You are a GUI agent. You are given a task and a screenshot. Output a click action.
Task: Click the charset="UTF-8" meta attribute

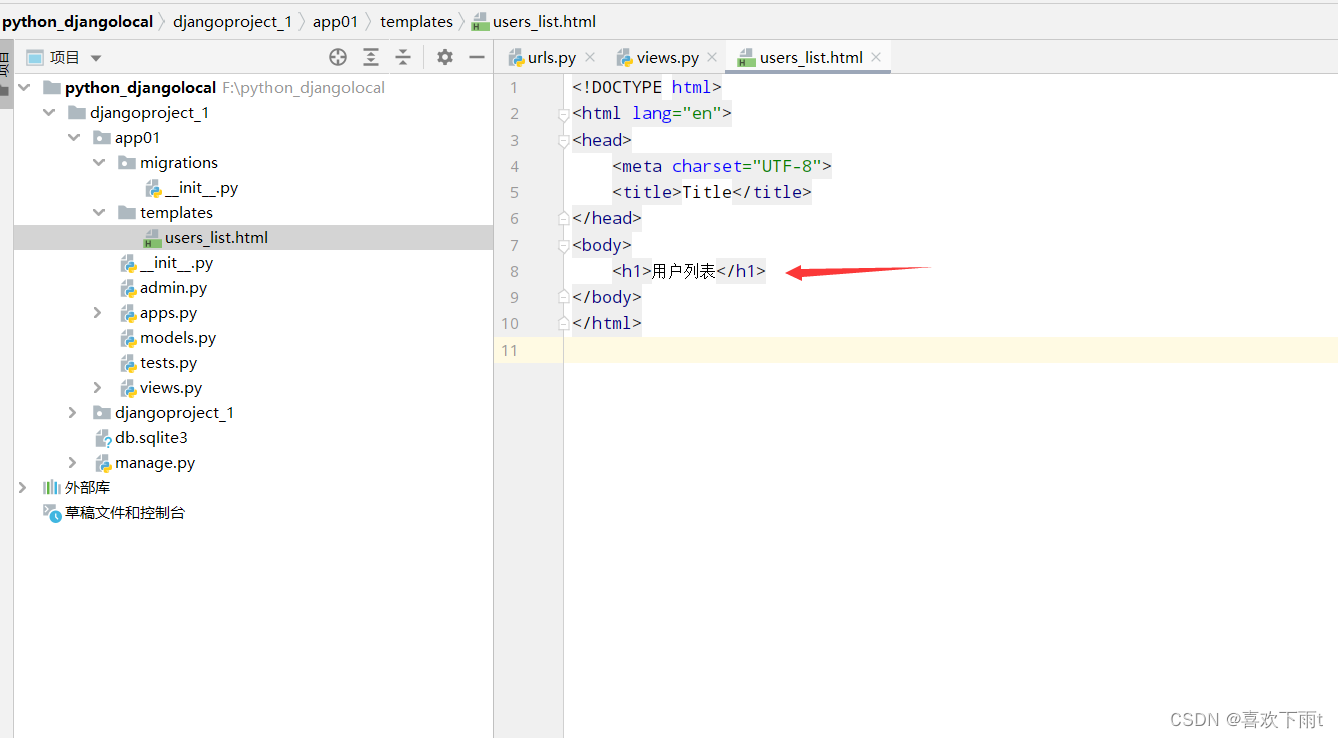pos(747,166)
